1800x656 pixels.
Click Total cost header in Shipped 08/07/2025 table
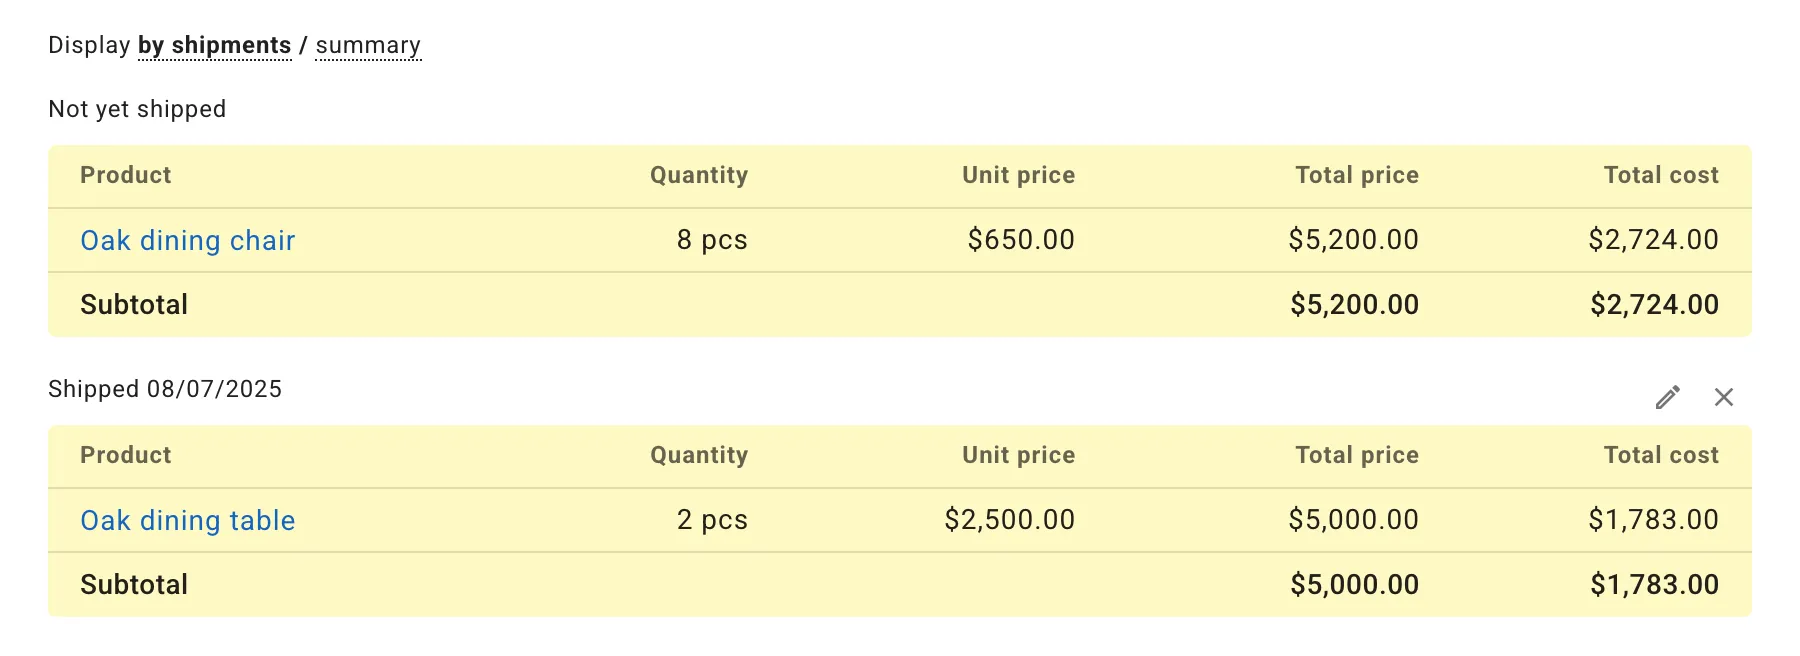(1660, 455)
